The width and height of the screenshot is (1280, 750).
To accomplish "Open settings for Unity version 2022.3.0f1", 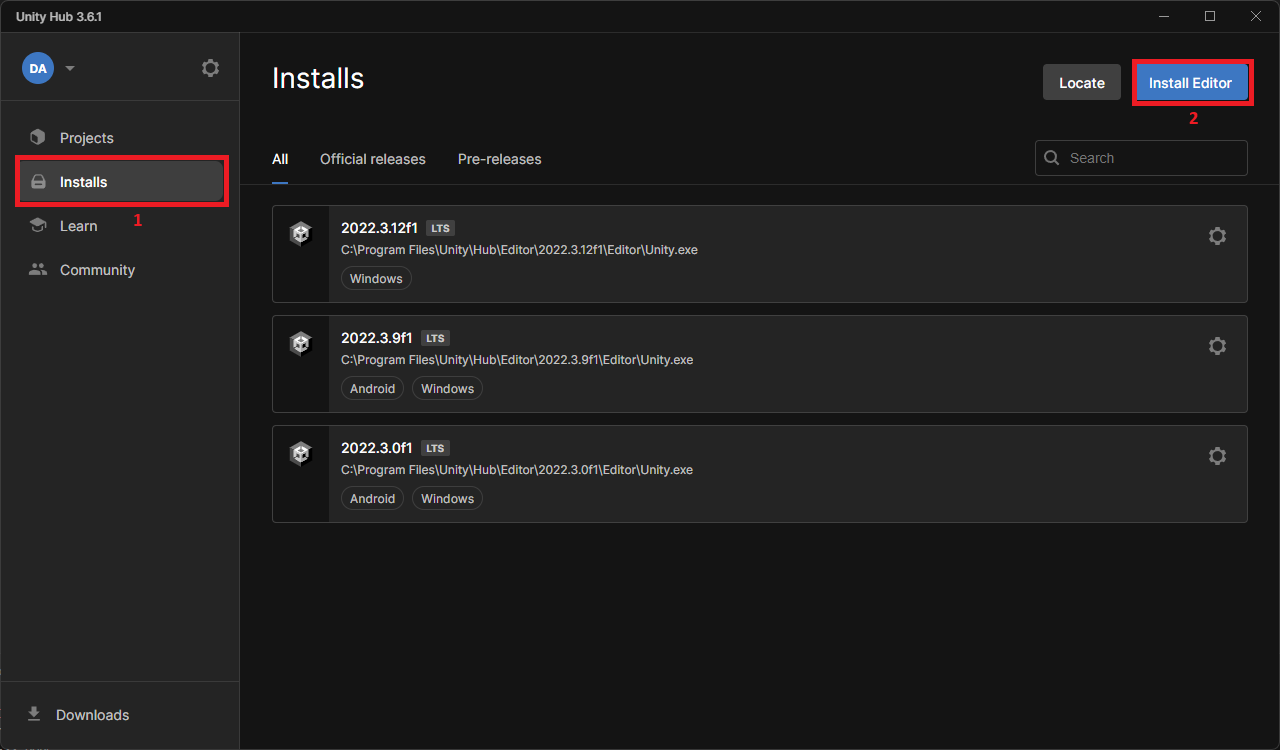I will pyautogui.click(x=1217, y=455).
